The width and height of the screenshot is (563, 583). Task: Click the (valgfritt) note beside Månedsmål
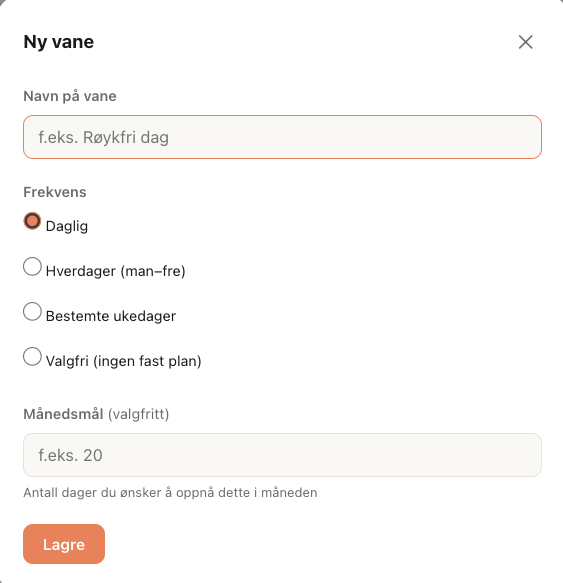(139, 414)
